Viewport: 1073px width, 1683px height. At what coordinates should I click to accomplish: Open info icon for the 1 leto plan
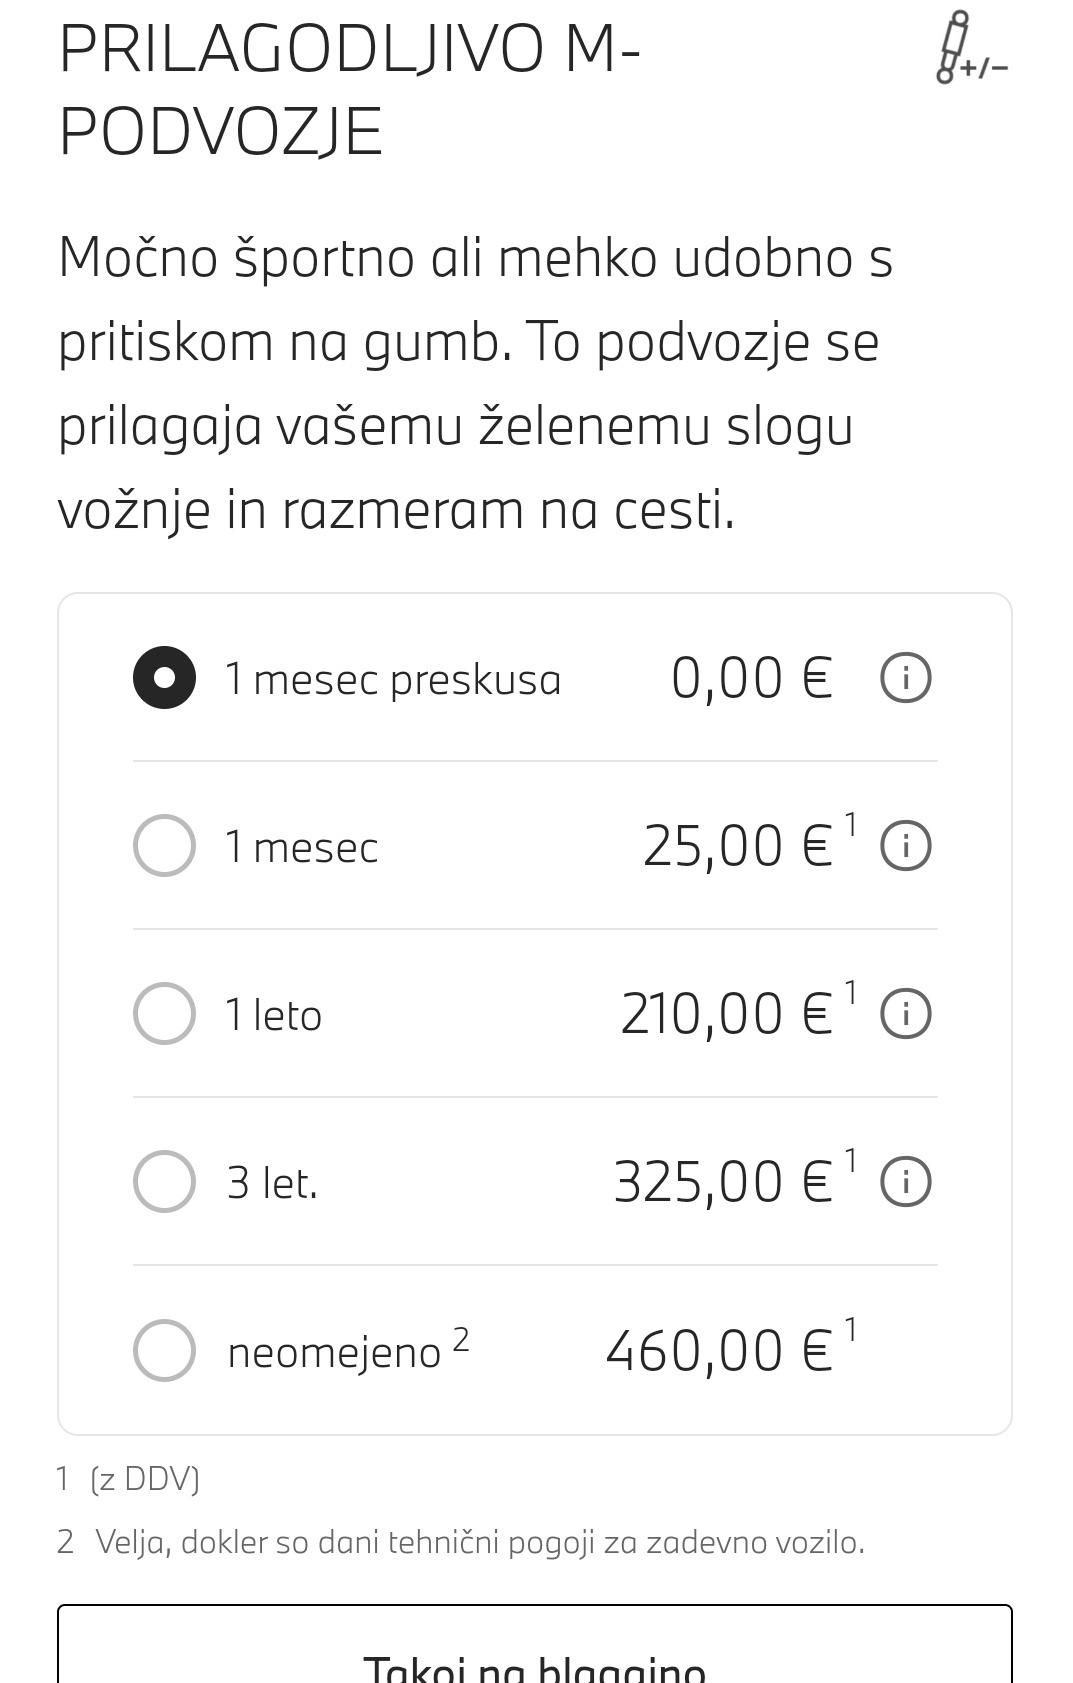(x=906, y=1014)
